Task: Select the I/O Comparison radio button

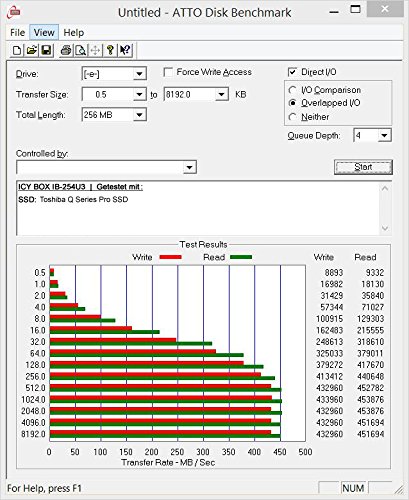Action: [292, 90]
